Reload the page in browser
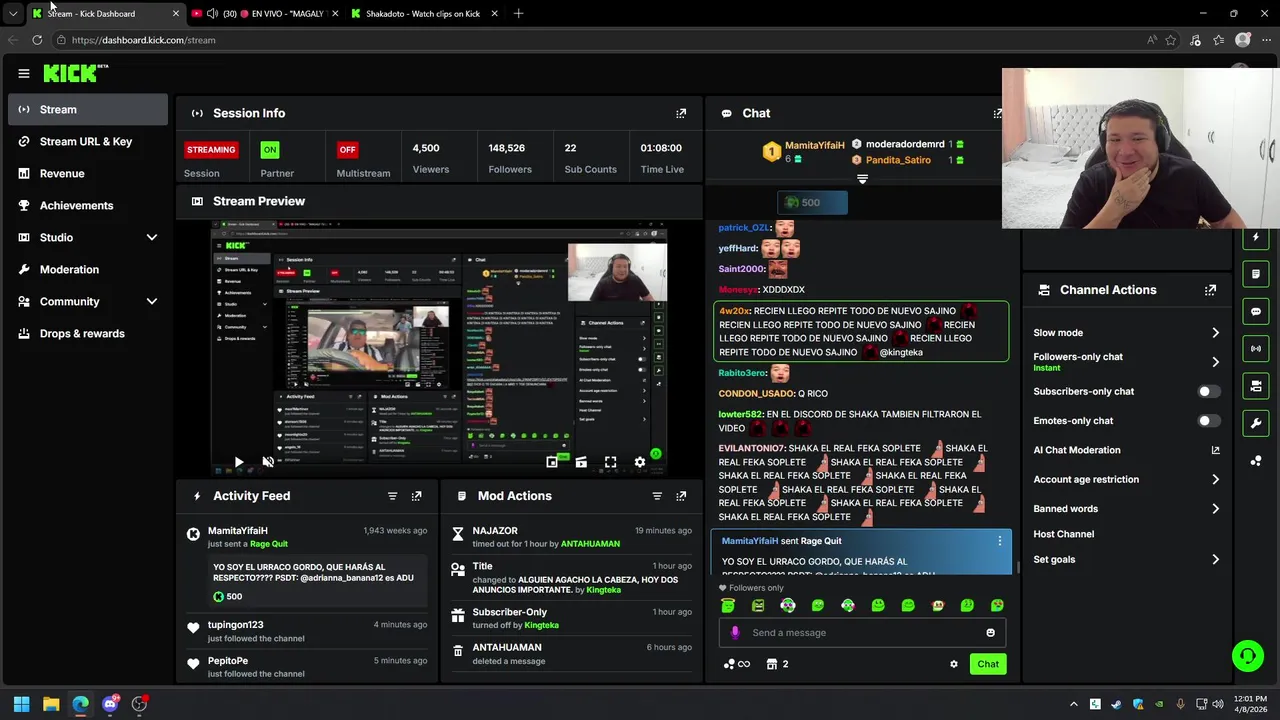 coord(37,40)
